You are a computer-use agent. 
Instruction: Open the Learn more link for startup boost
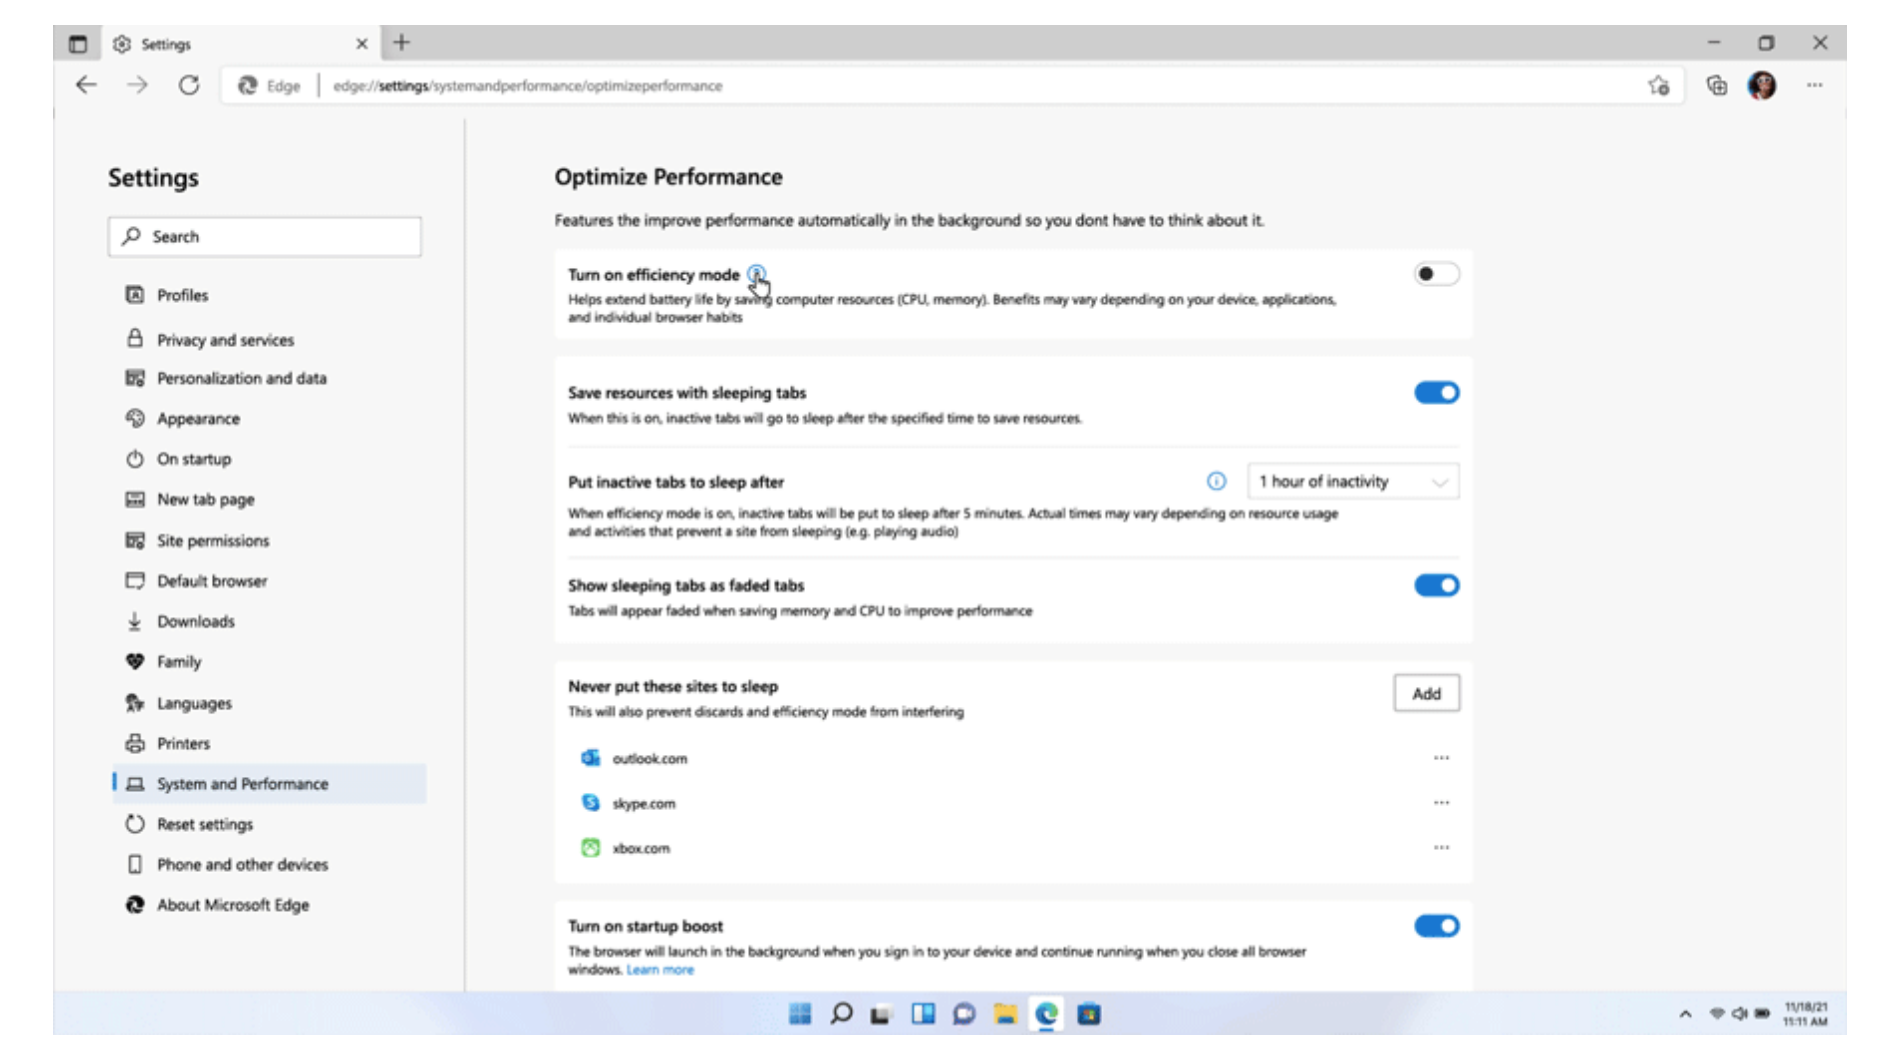[x=659, y=970]
